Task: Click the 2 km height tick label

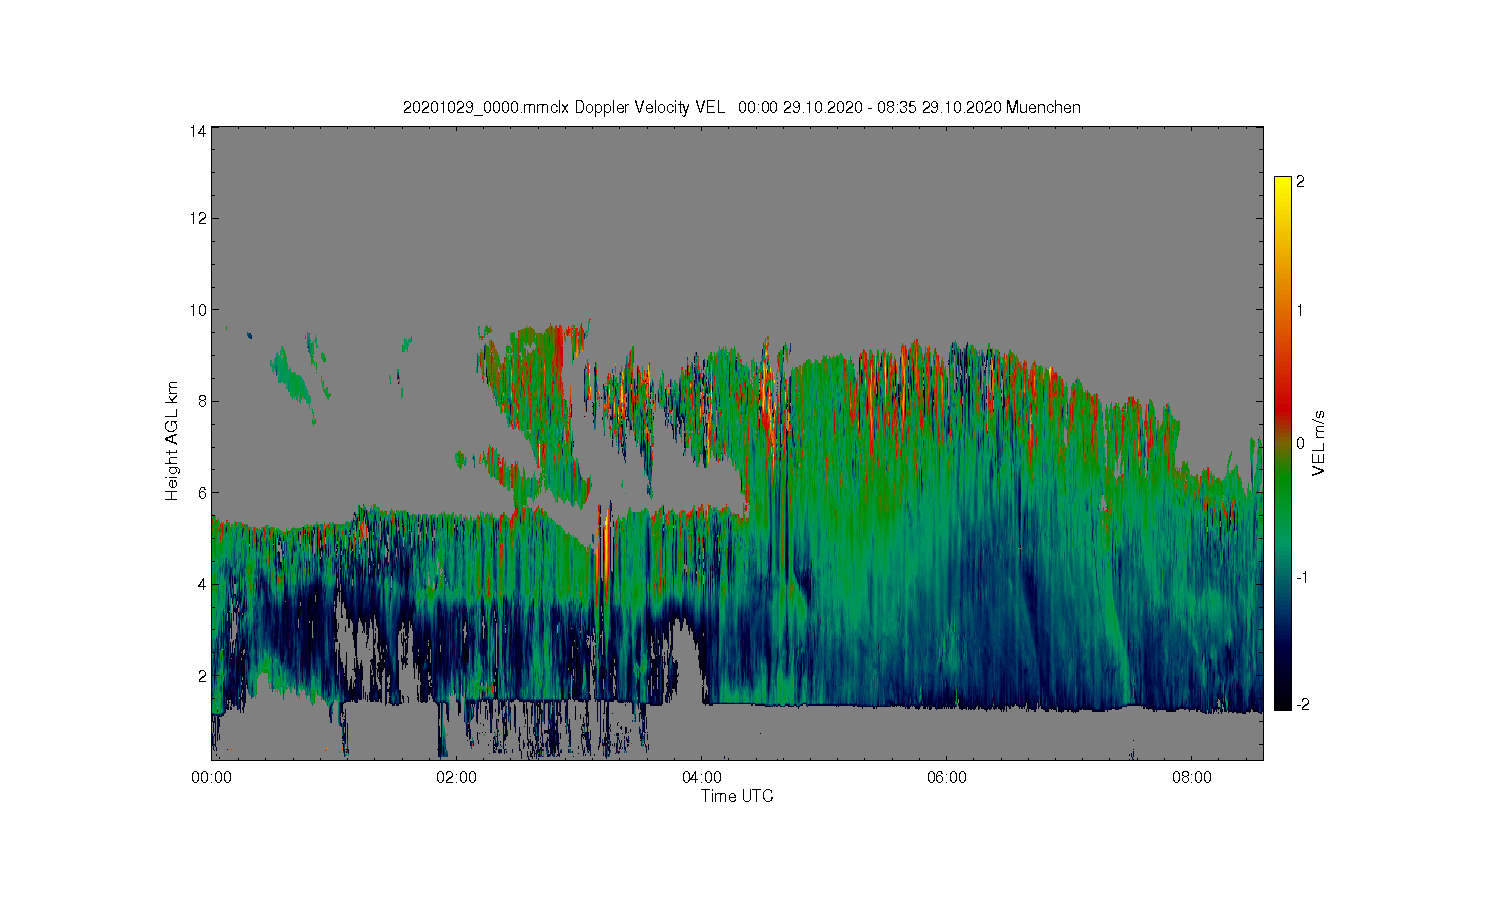Action: tap(202, 676)
